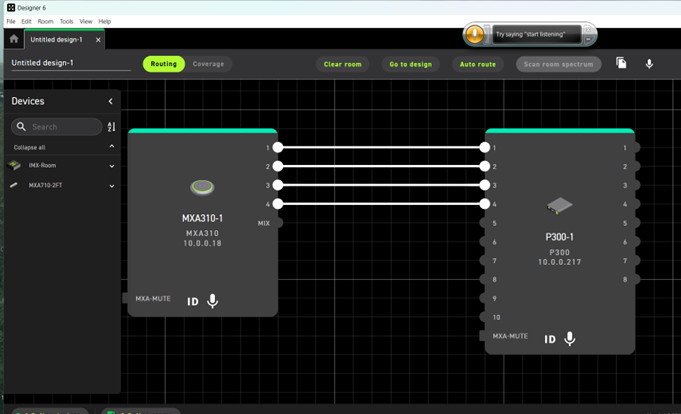Click the Devices search field
This screenshot has width=681, height=414.
click(x=56, y=127)
